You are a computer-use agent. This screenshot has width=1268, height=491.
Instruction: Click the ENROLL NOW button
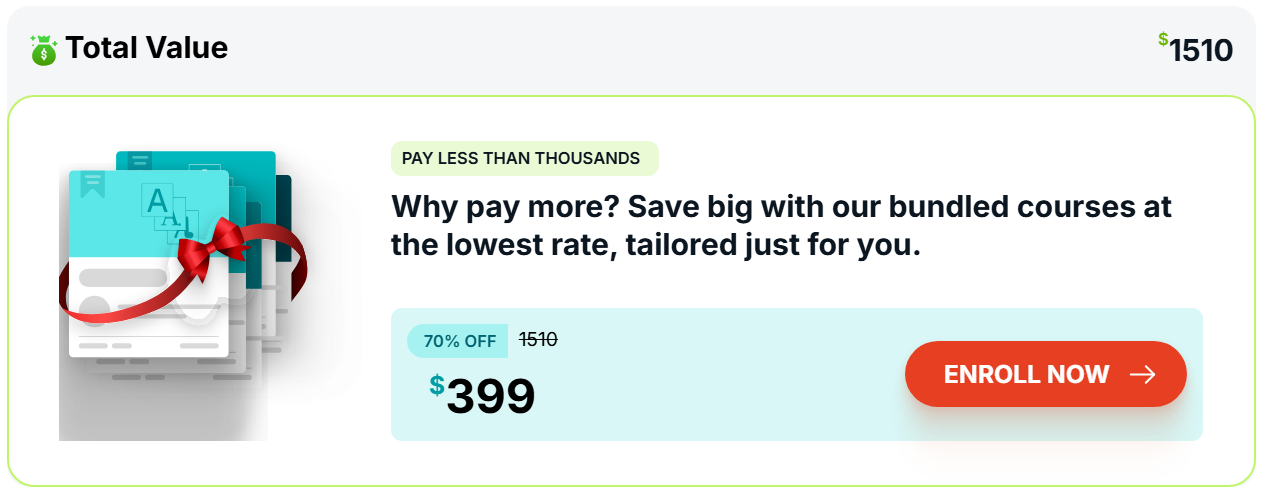[x=1045, y=374]
